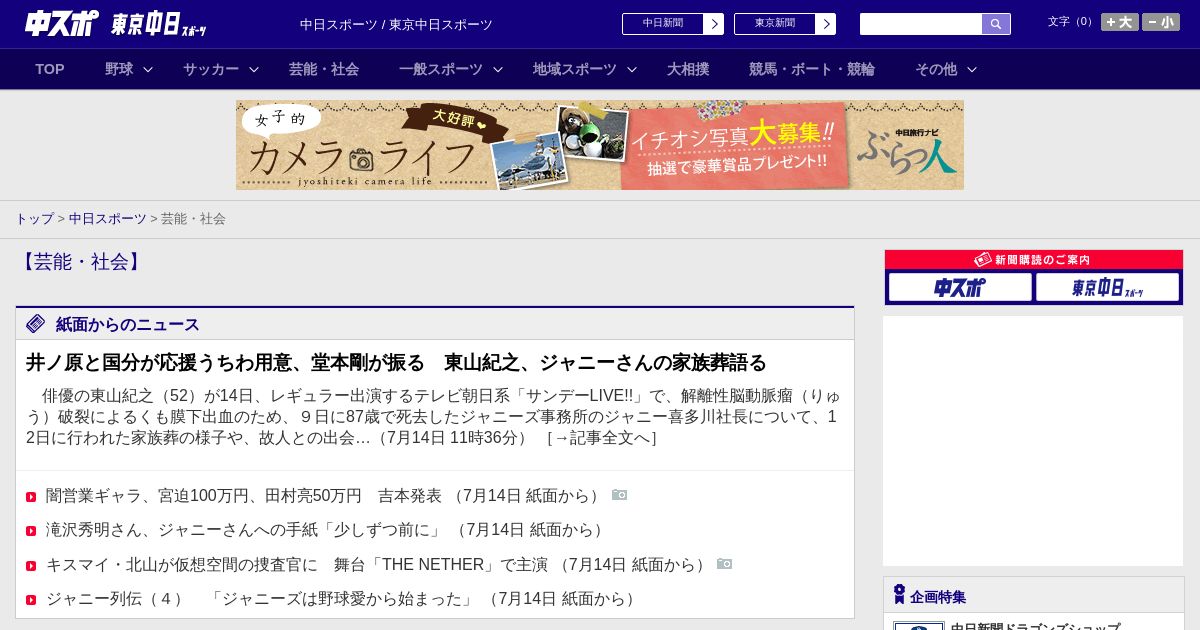Click the 中スポ subscription button
The width and height of the screenshot is (1200, 630).
click(x=960, y=288)
